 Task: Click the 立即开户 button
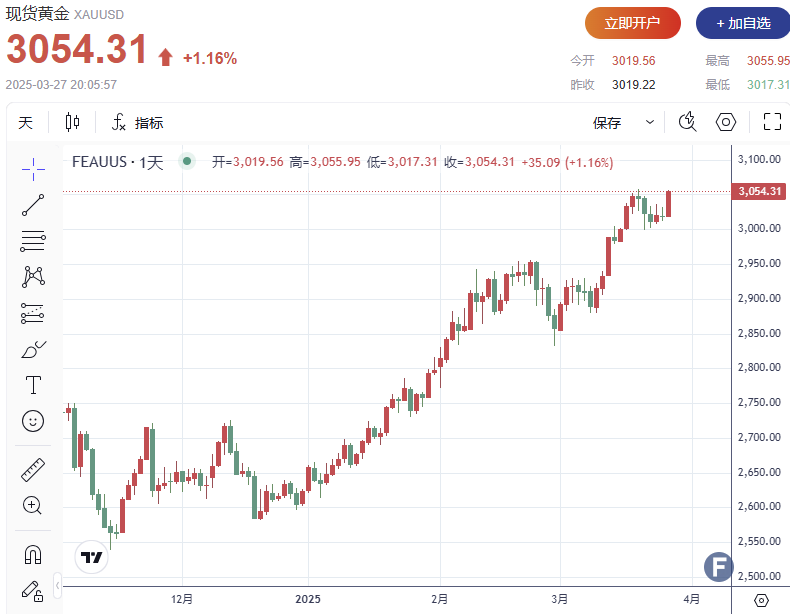pyautogui.click(x=633, y=23)
